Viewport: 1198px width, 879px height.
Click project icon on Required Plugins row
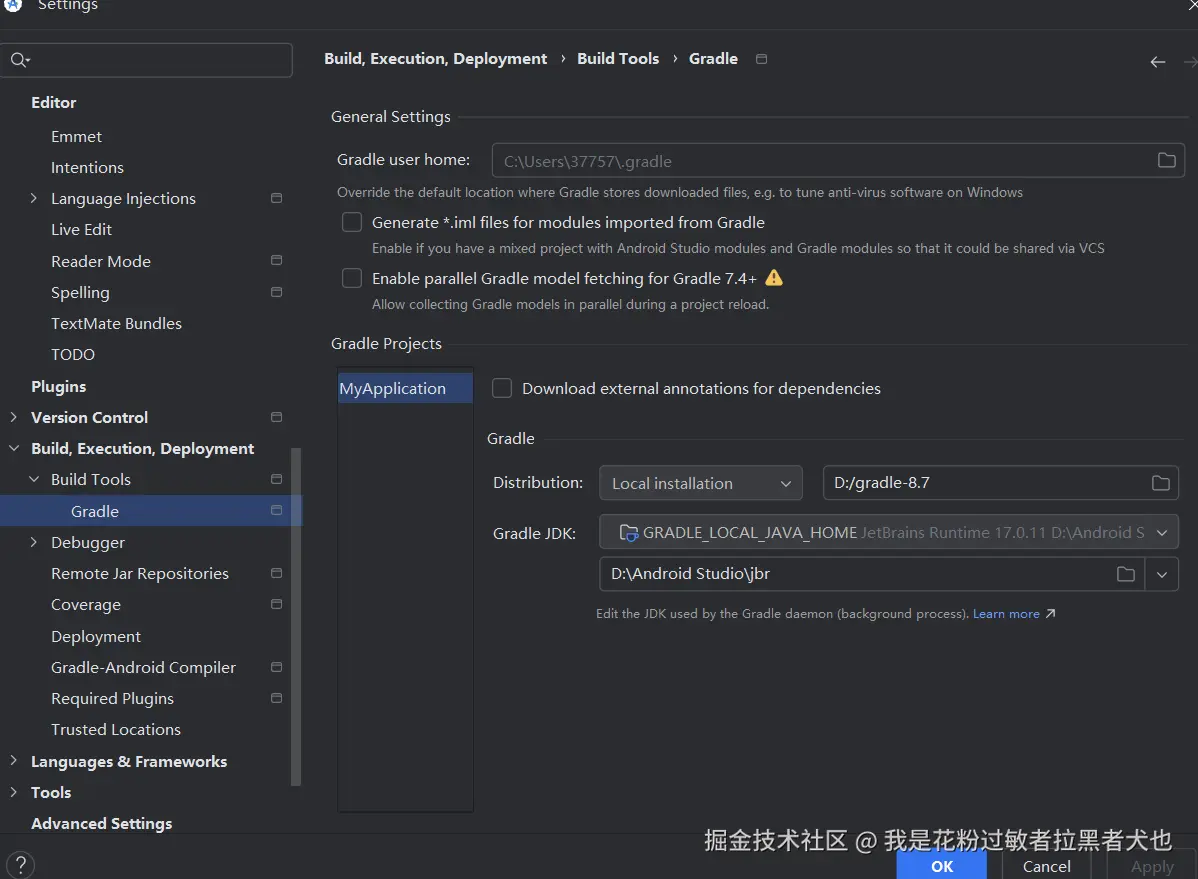tap(277, 699)
